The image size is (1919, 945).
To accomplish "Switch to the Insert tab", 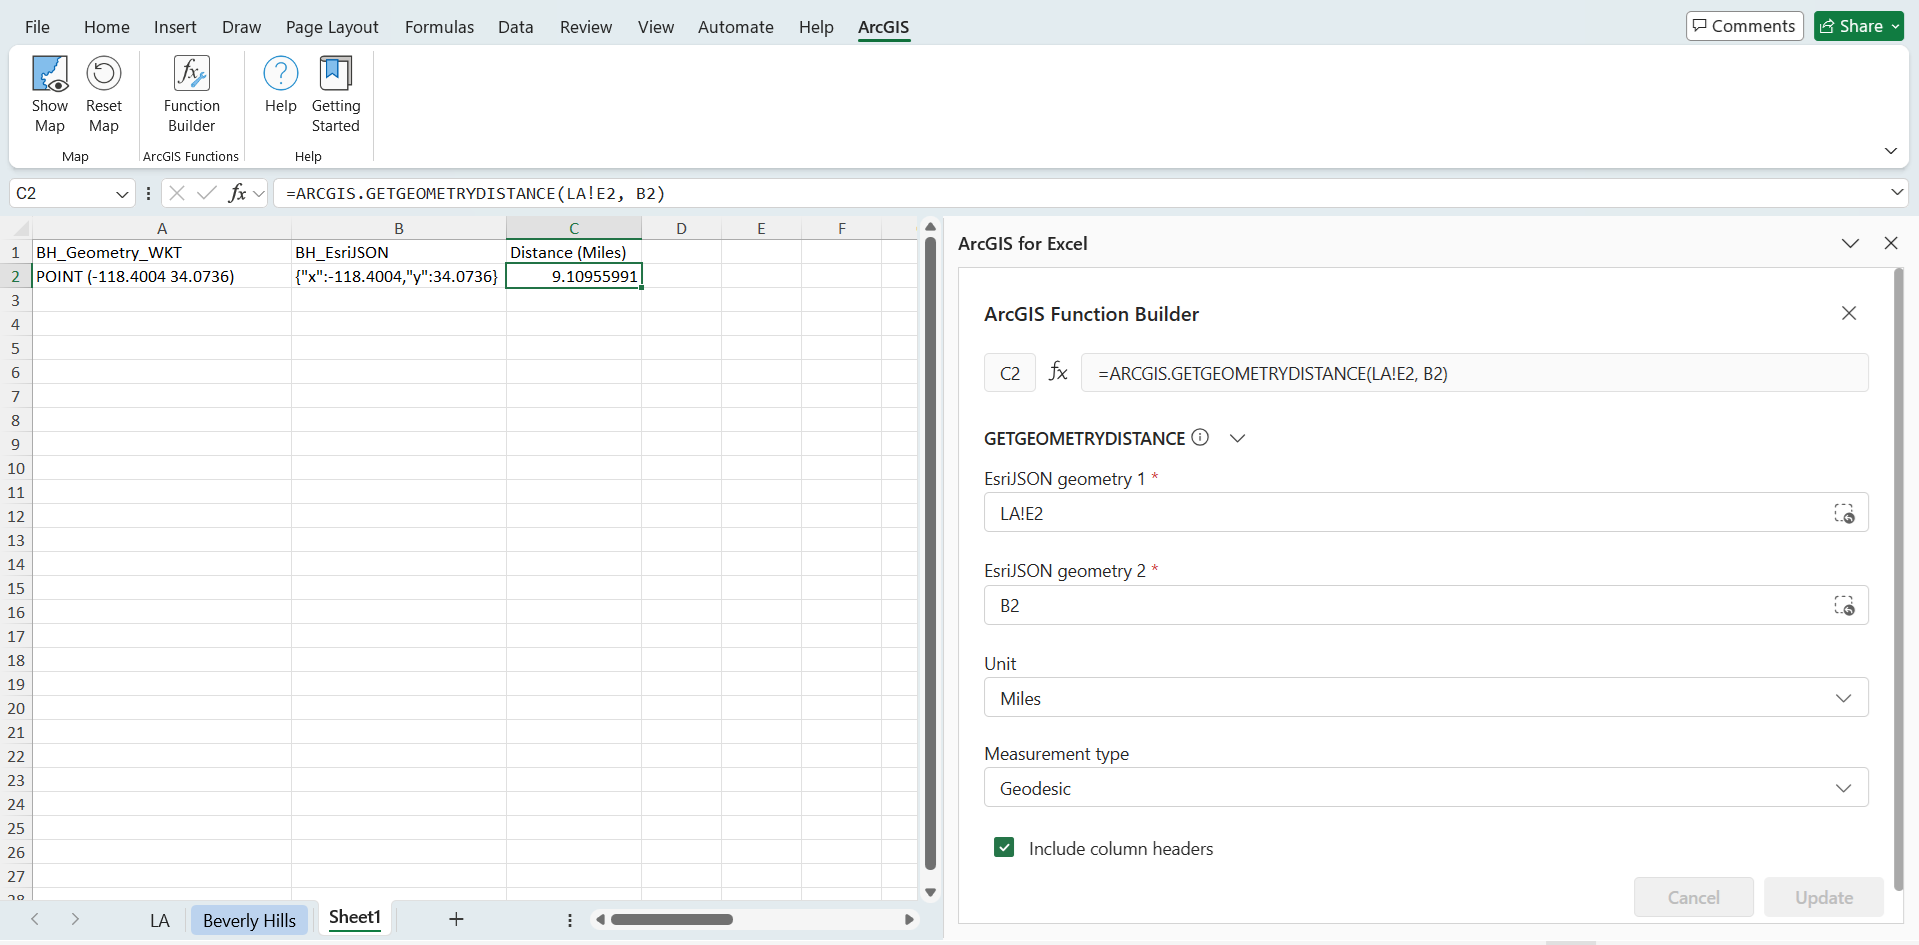I will click(175, 27).
